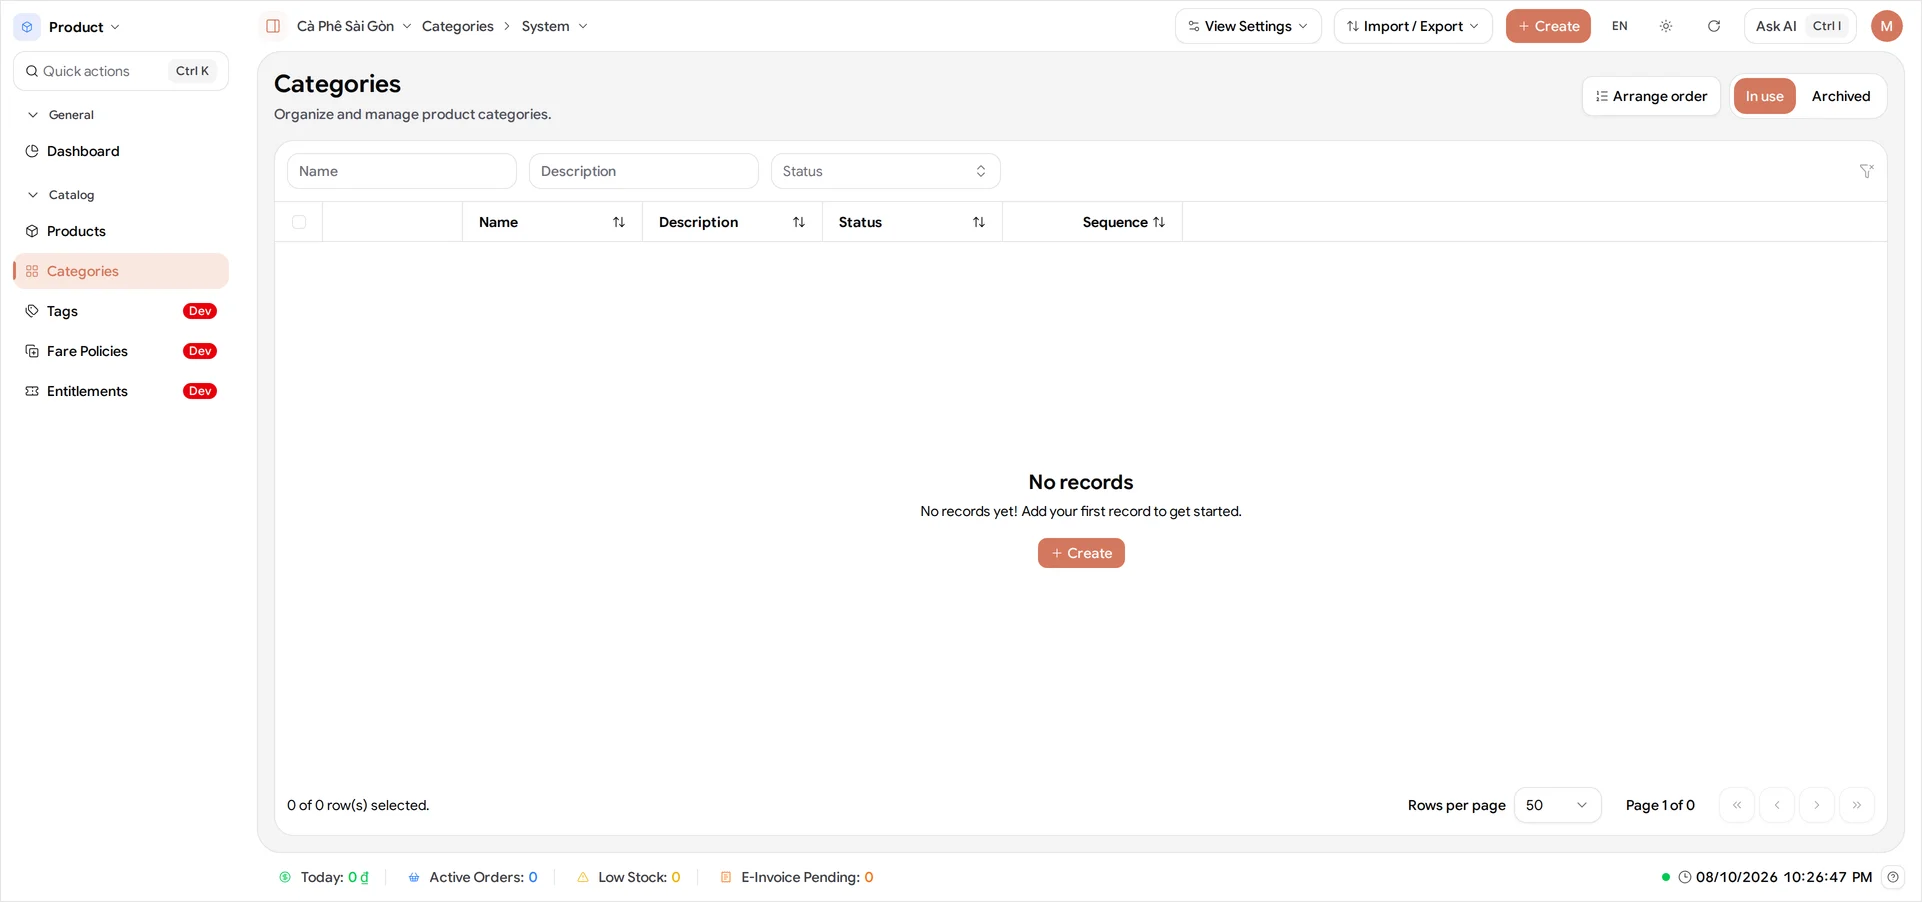Go to first page button
This screenshot has height=902, width=1922.
1737,805
